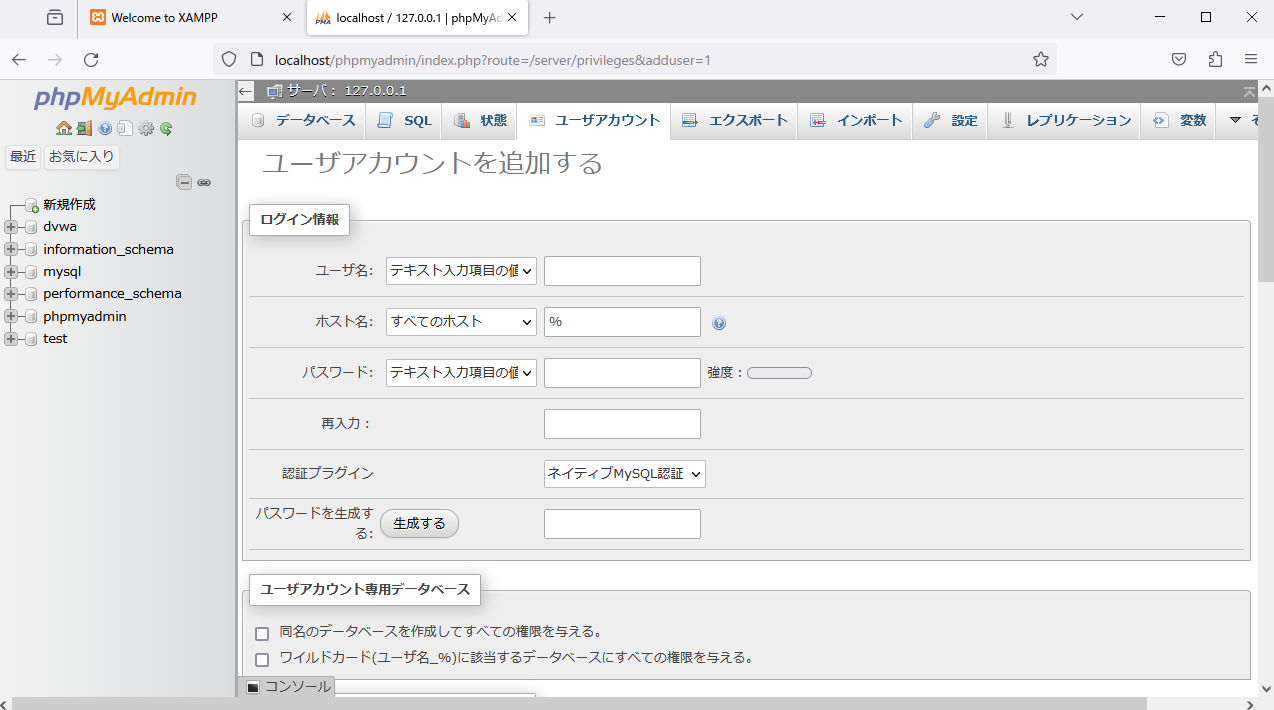Reload navigation panel with green arrow icon

click(x=166, y=128)
